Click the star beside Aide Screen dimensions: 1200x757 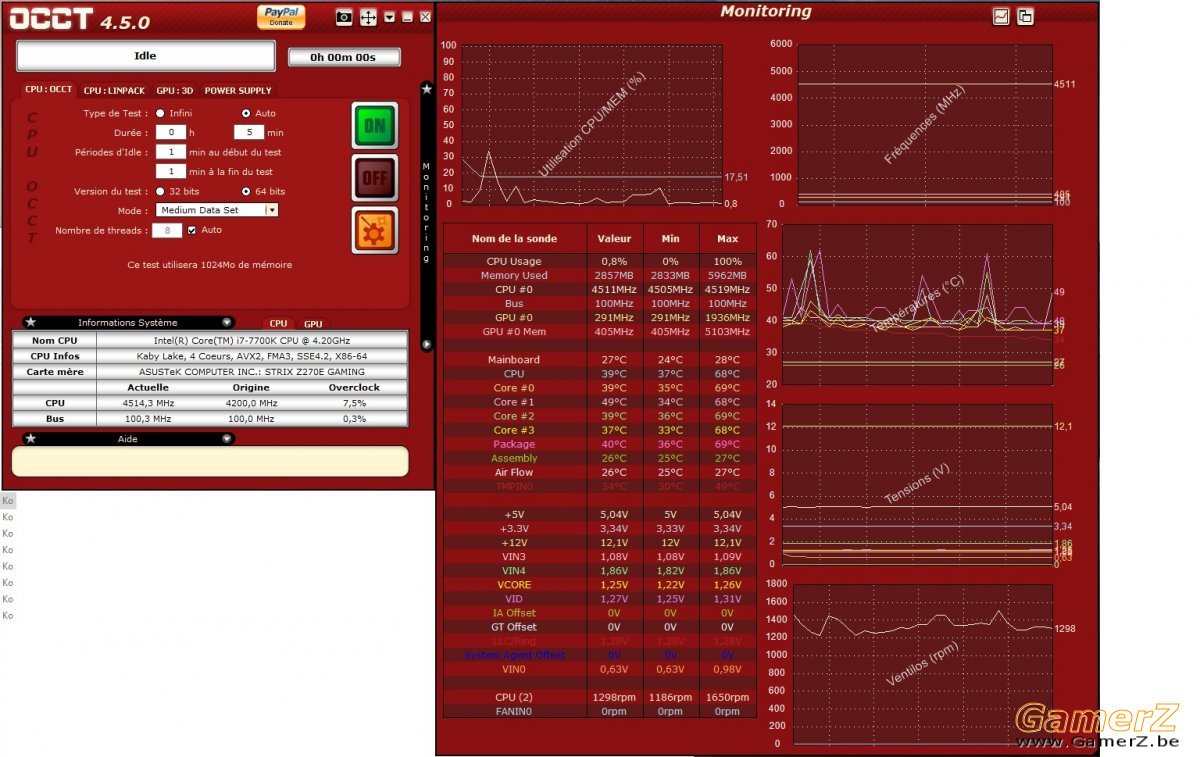(30, 438)
